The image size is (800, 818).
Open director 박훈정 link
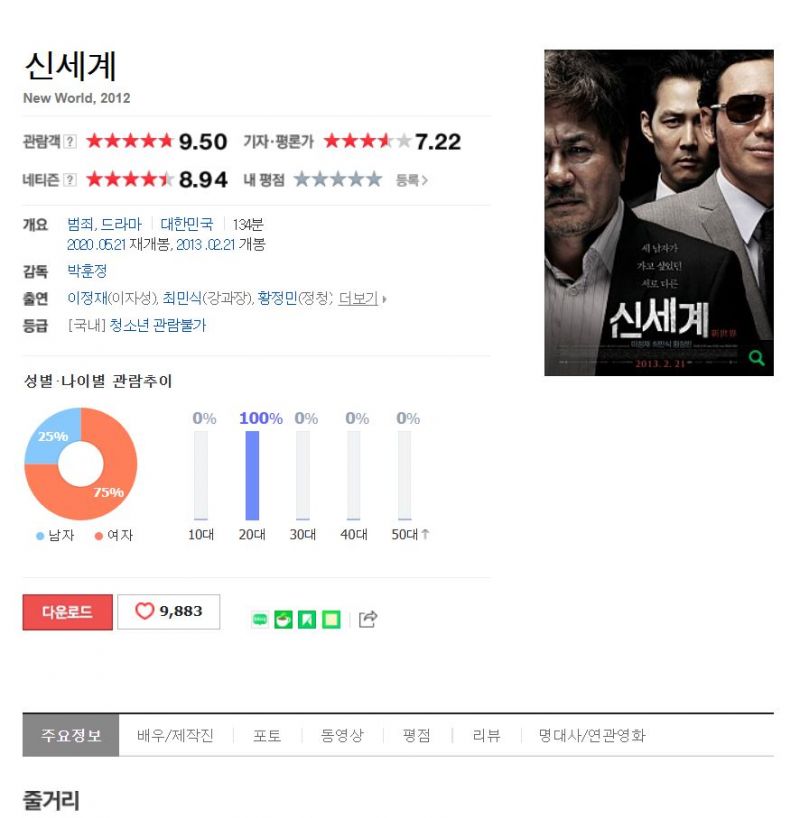(x=87, y=271)
